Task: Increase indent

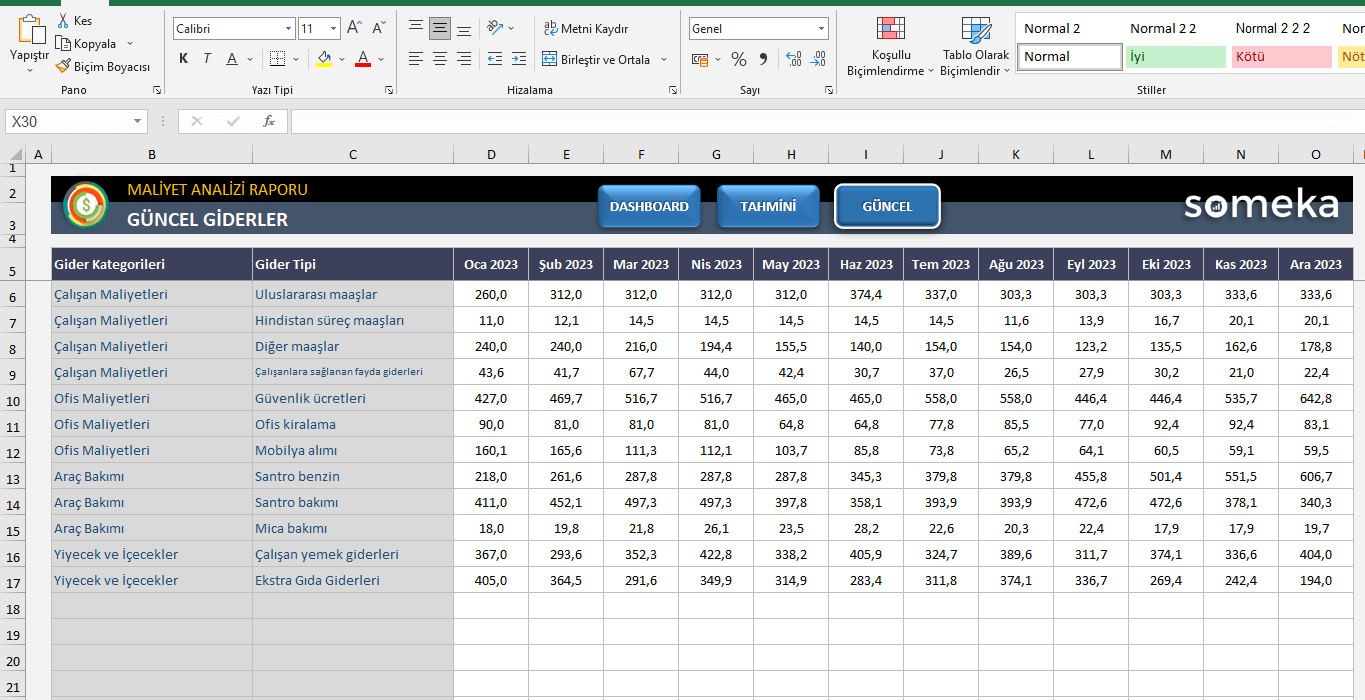Action: point(518,59)
